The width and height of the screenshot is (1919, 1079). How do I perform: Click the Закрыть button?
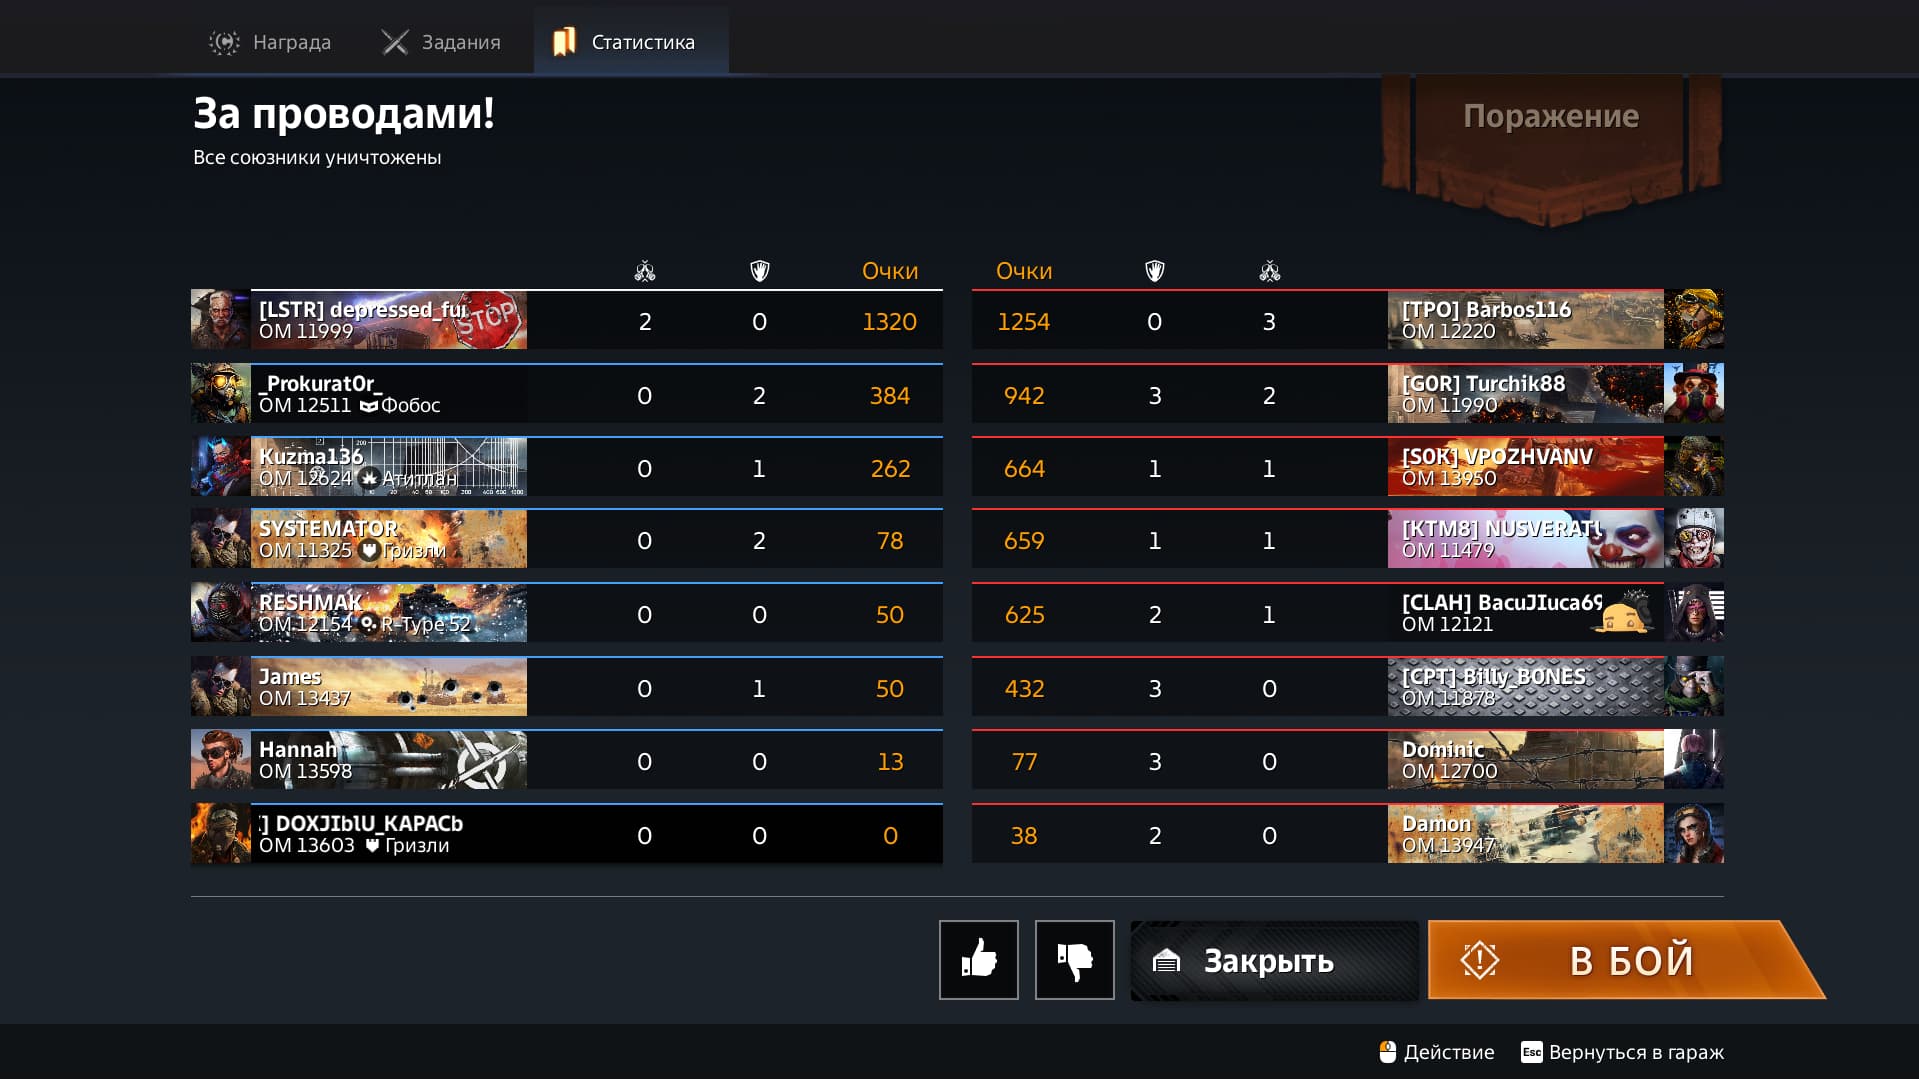pyautogui.click(x=1274, y=960)
